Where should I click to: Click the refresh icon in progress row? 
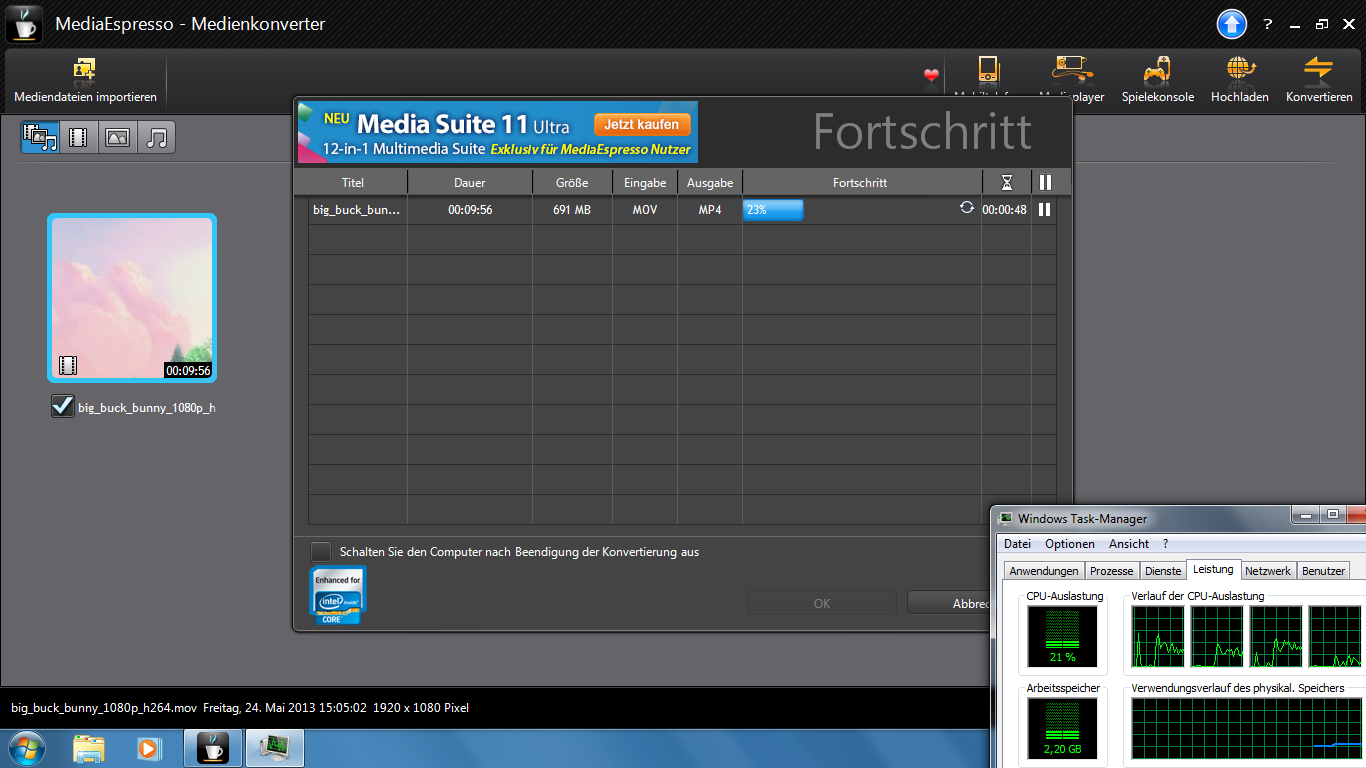[x=967, y=207]
